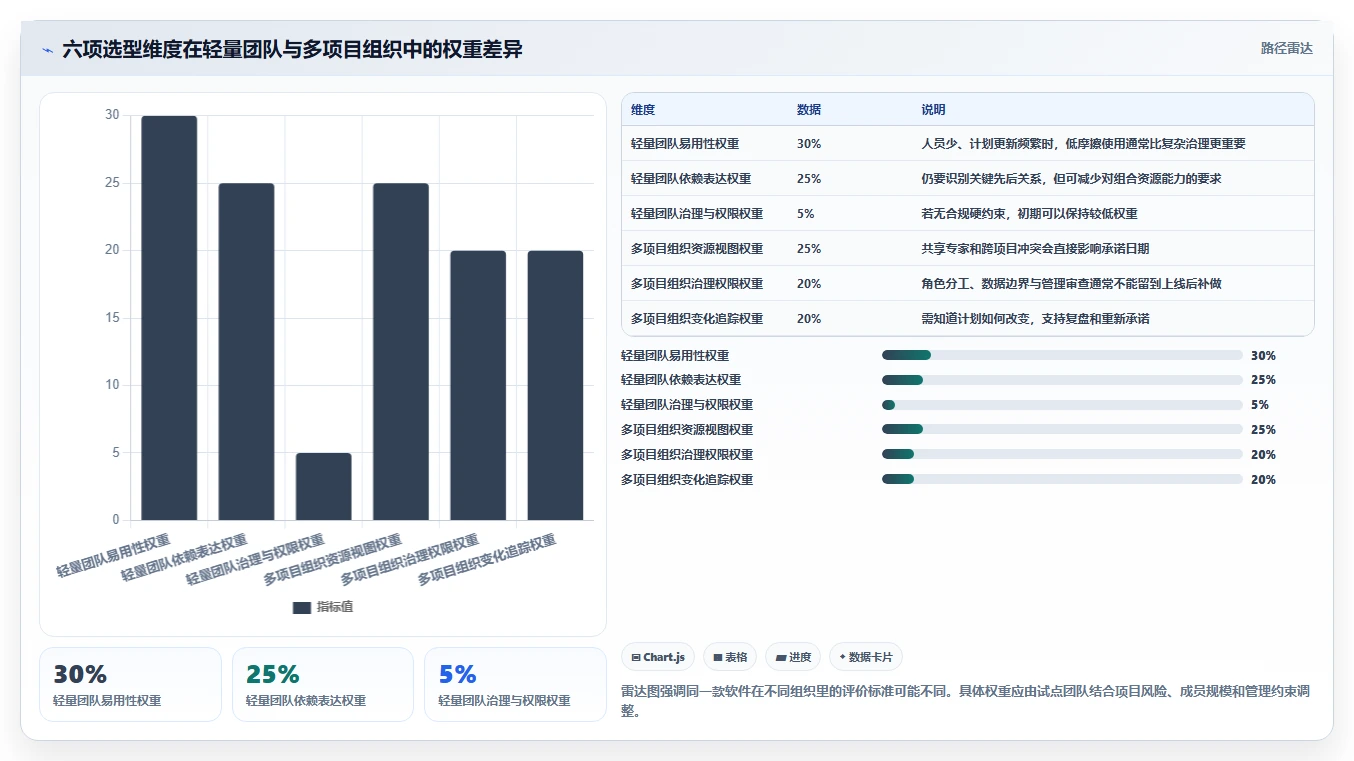Click the x-axis label 多项目组织变化追踪权重
Screen dimensions: 1354x761
(x=487, y=559)
